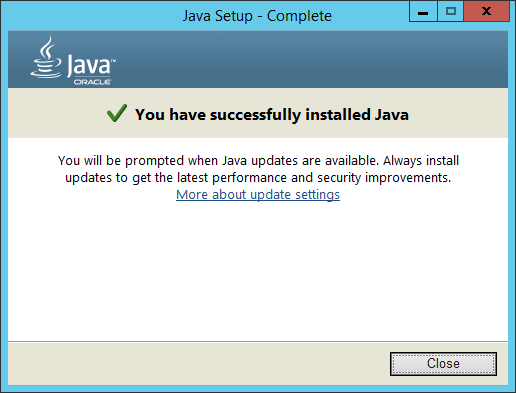Click the title bar left of the title
Viewport: 516px width, 393px height.
92,16
